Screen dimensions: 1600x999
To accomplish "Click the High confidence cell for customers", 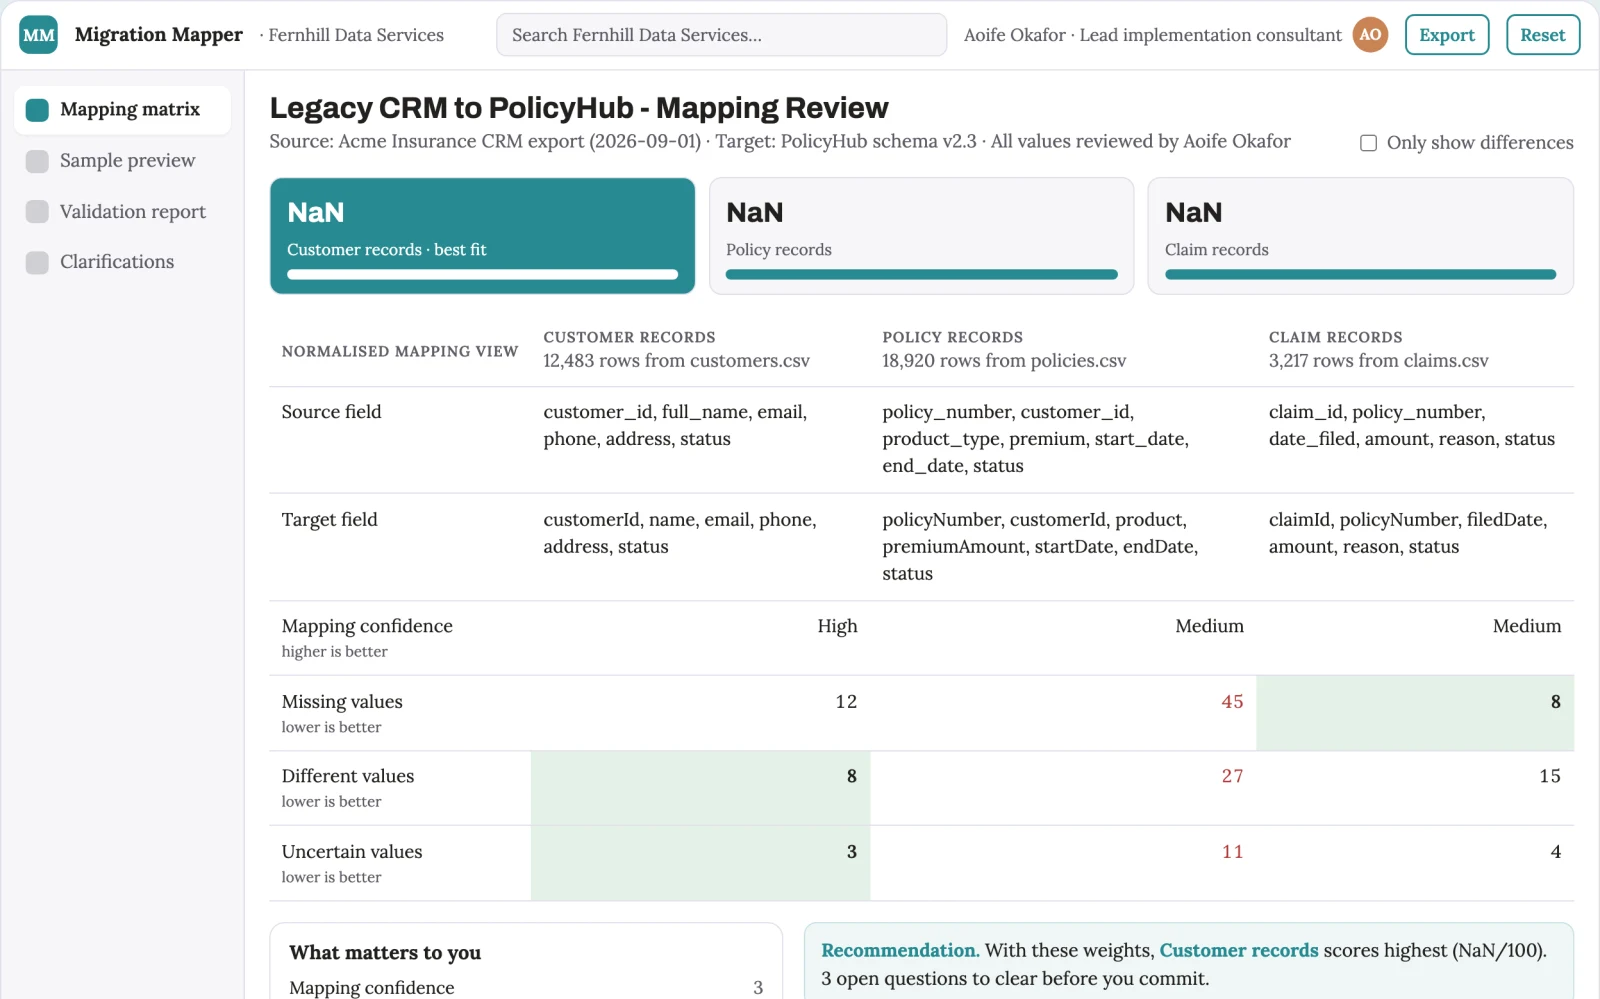I will tap(700, 638).
